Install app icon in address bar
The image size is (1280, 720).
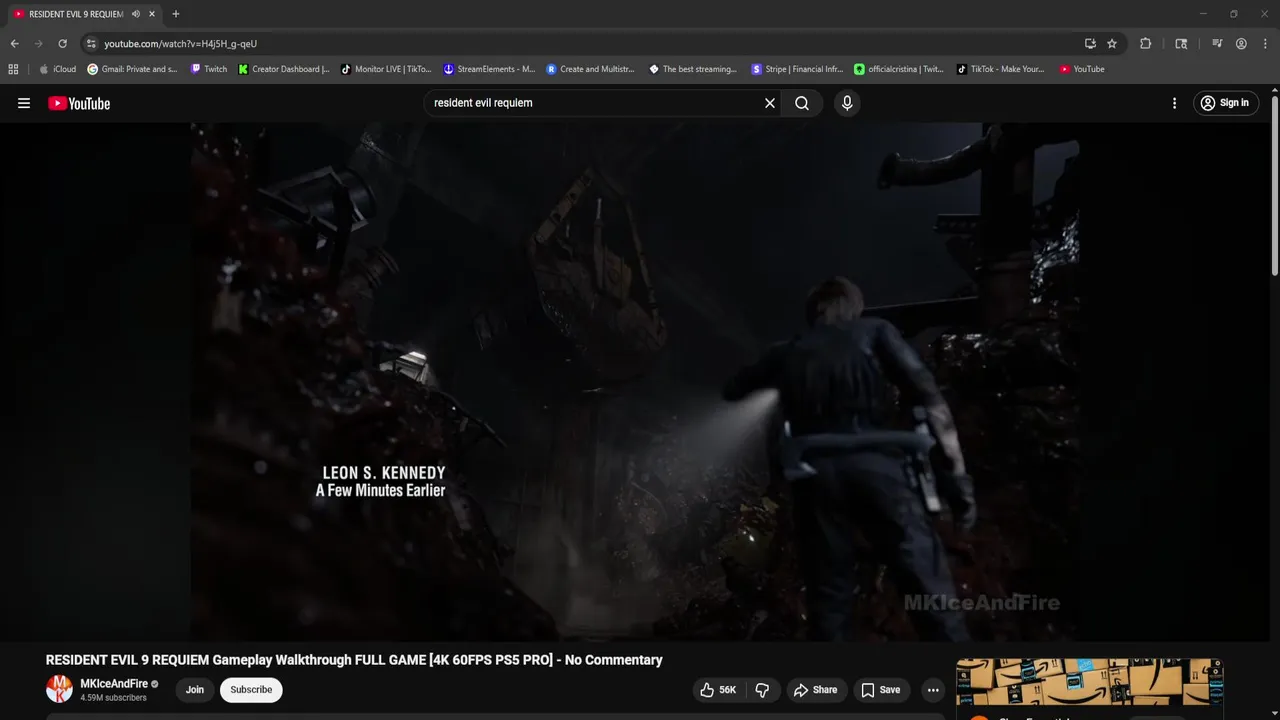pos(1090,44)
